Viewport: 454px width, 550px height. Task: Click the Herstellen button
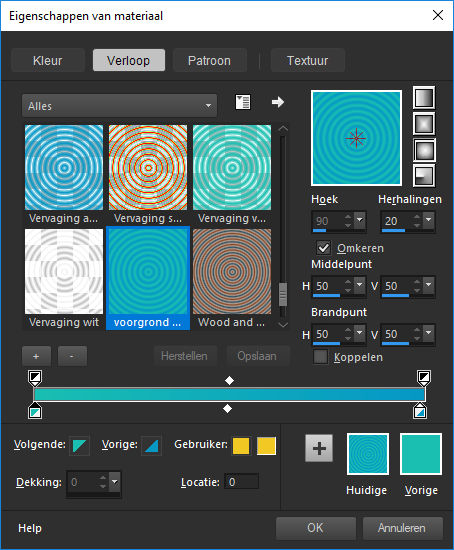(x=185, y=356)
